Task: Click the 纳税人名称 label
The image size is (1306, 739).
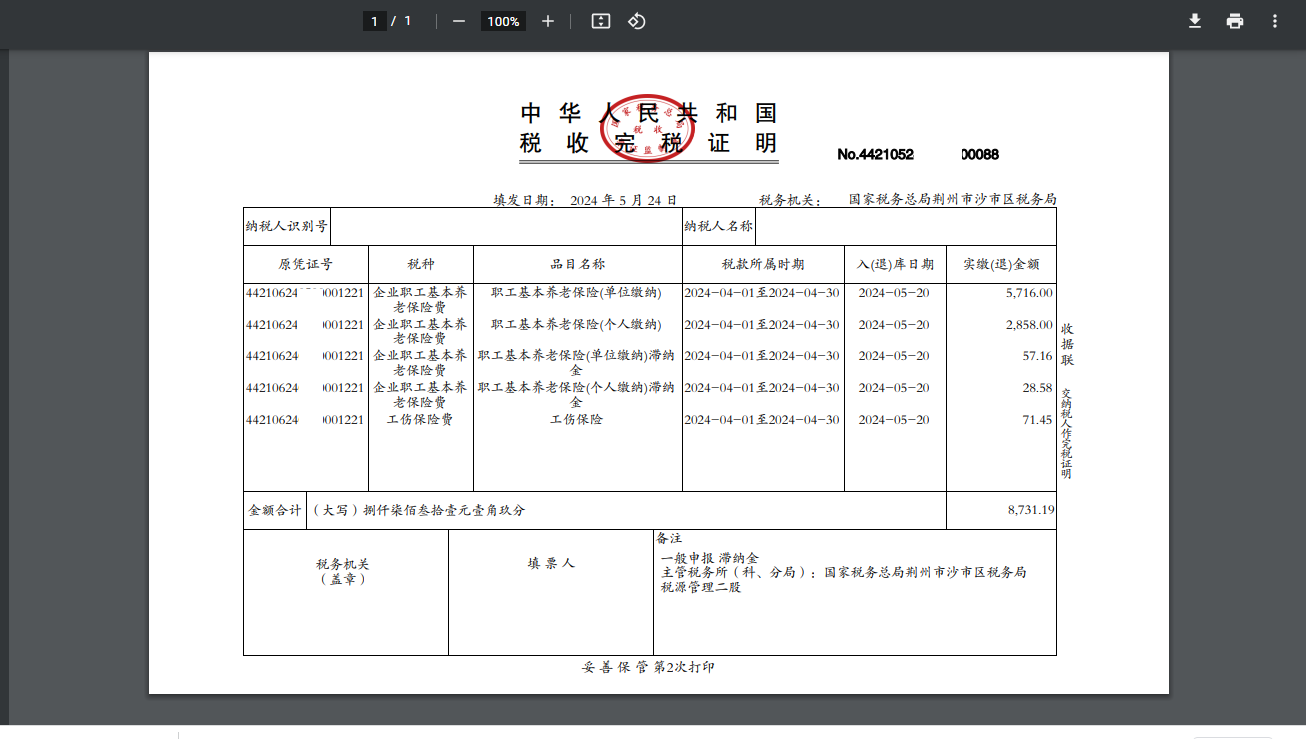Action: click(x=719, y=226)
